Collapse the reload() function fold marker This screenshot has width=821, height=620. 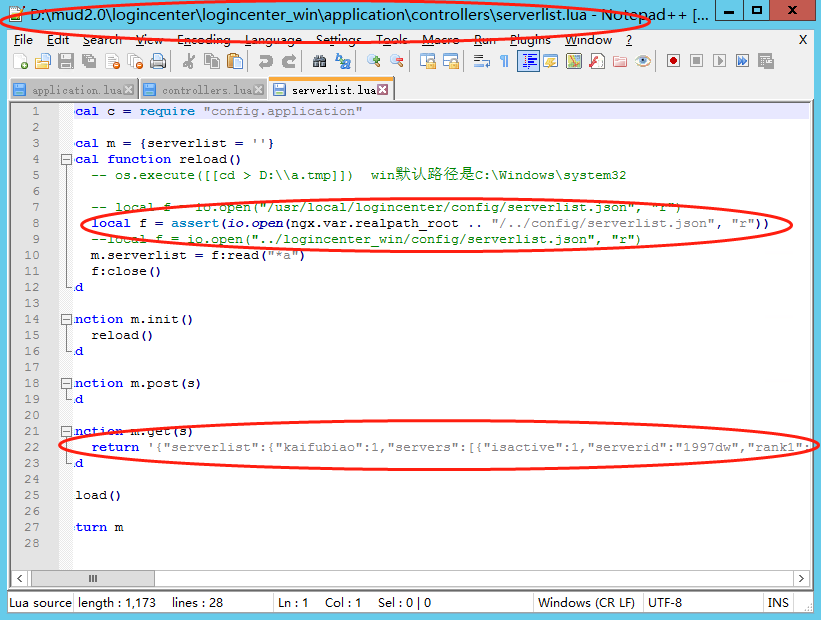coord(66,159)
